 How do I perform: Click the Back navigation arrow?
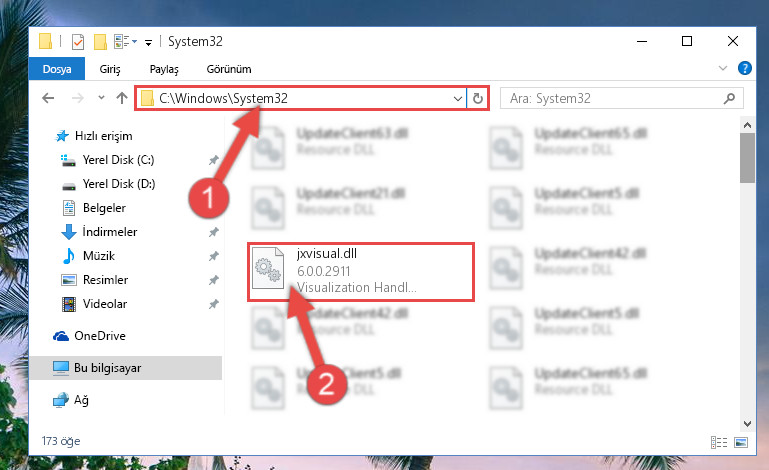[48, 98]
